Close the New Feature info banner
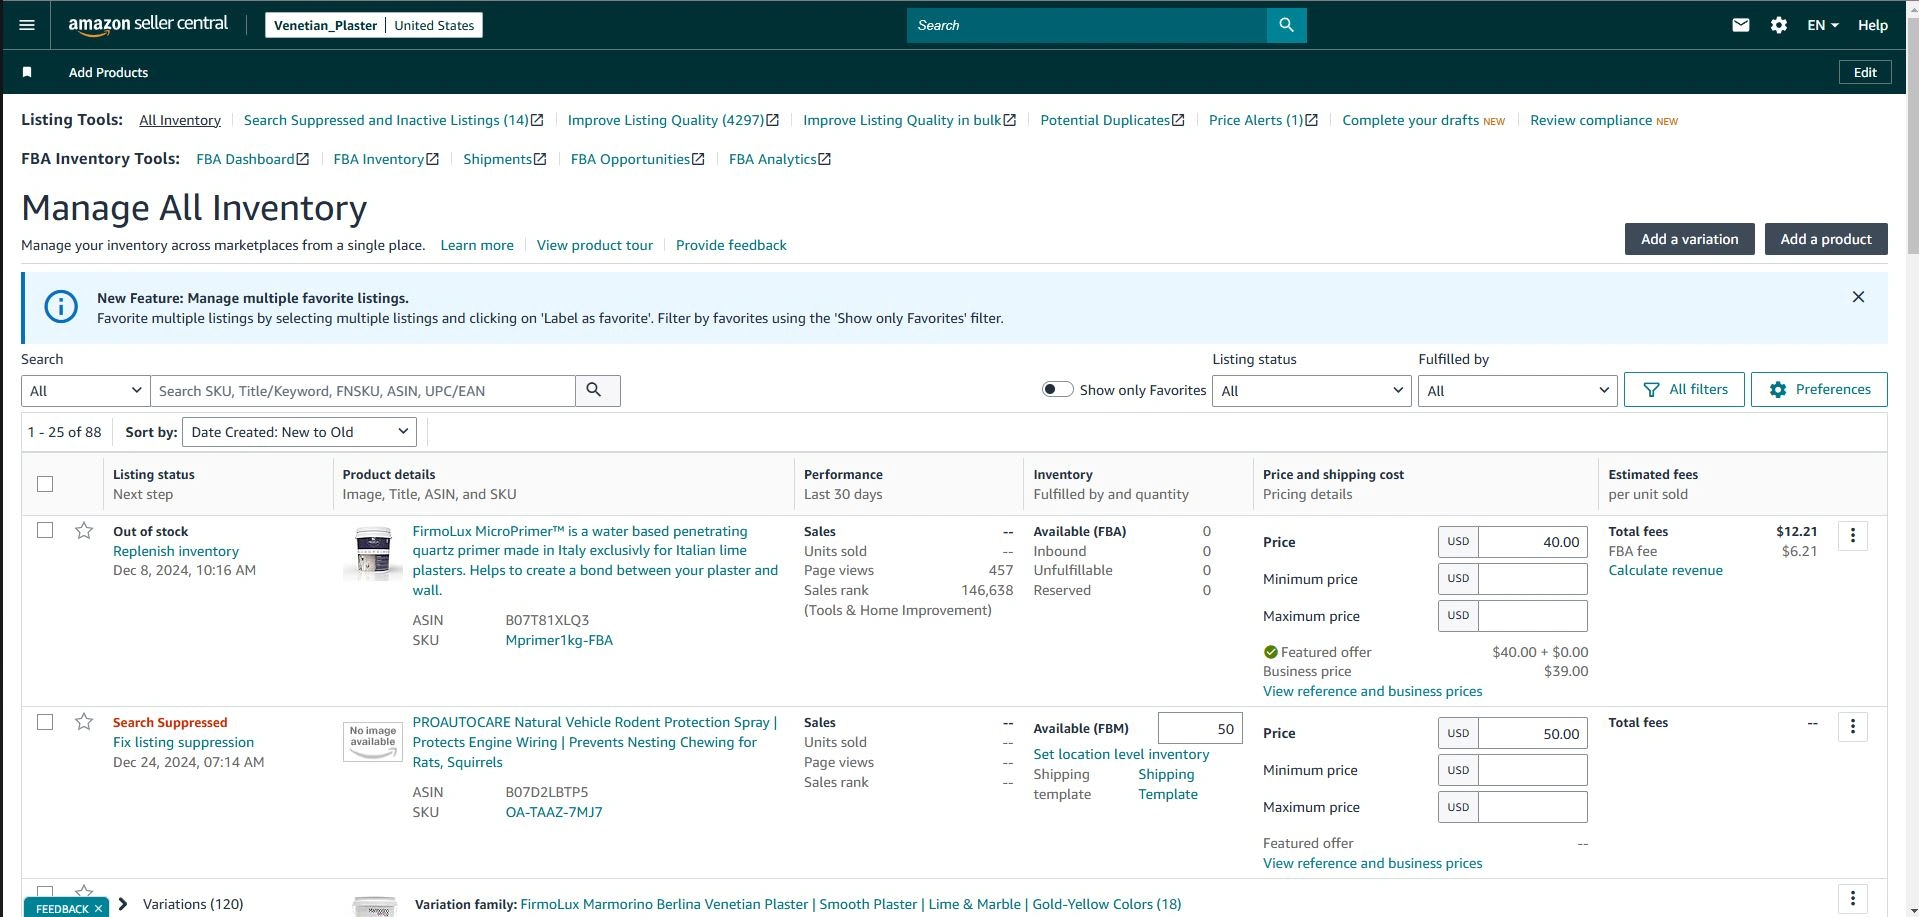Image resolution: width=1919 pixels, height=917 pixels. pos(1858,297)
